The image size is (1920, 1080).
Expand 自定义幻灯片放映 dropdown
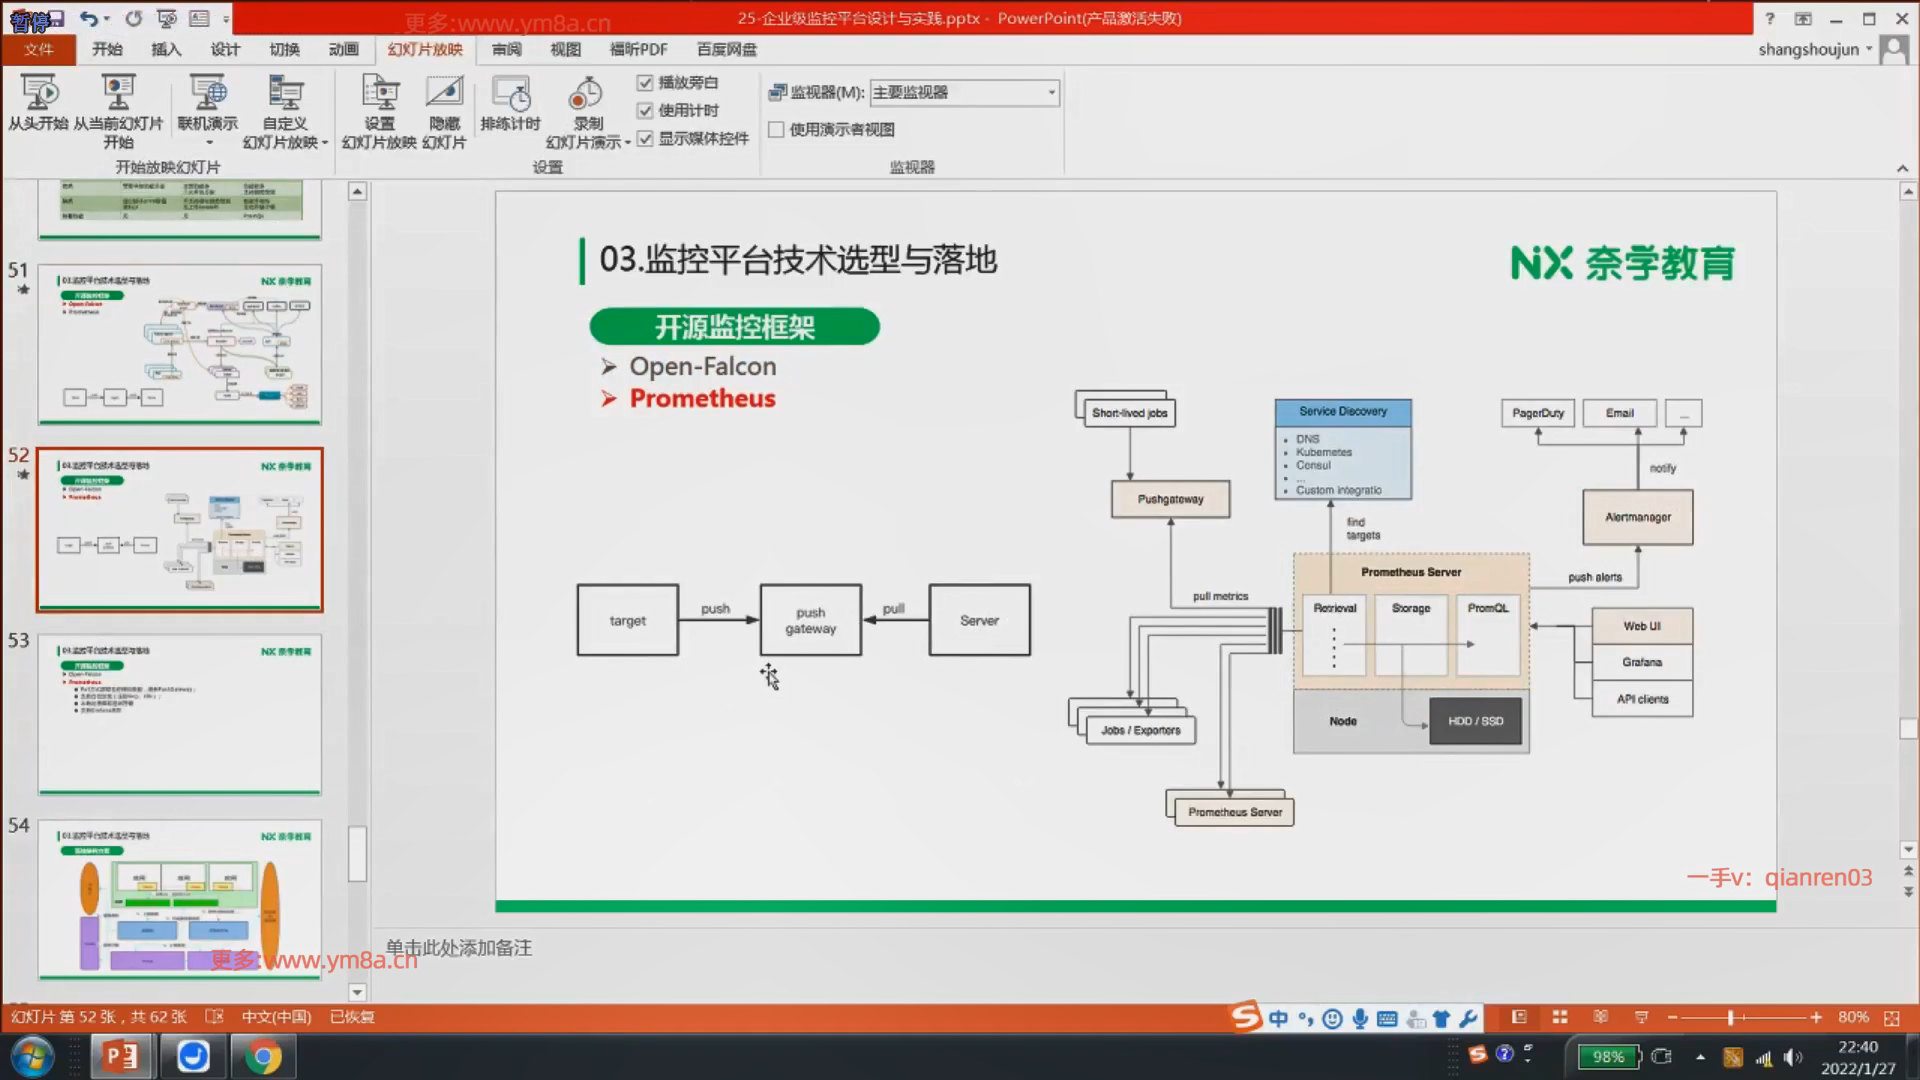click(x=325, y=143)
